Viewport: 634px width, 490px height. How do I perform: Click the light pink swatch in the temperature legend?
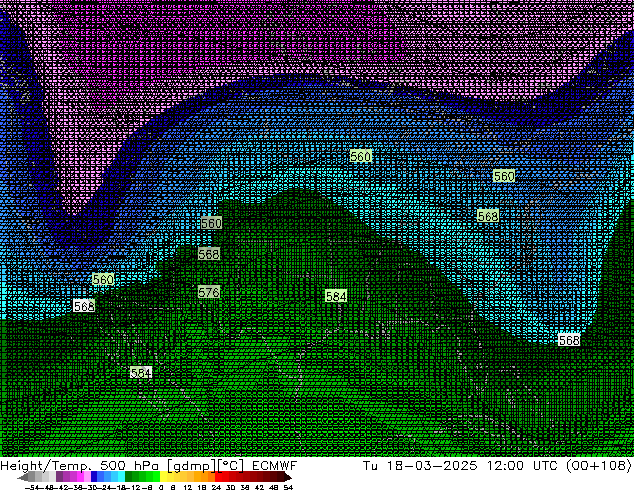coord(87,476)
